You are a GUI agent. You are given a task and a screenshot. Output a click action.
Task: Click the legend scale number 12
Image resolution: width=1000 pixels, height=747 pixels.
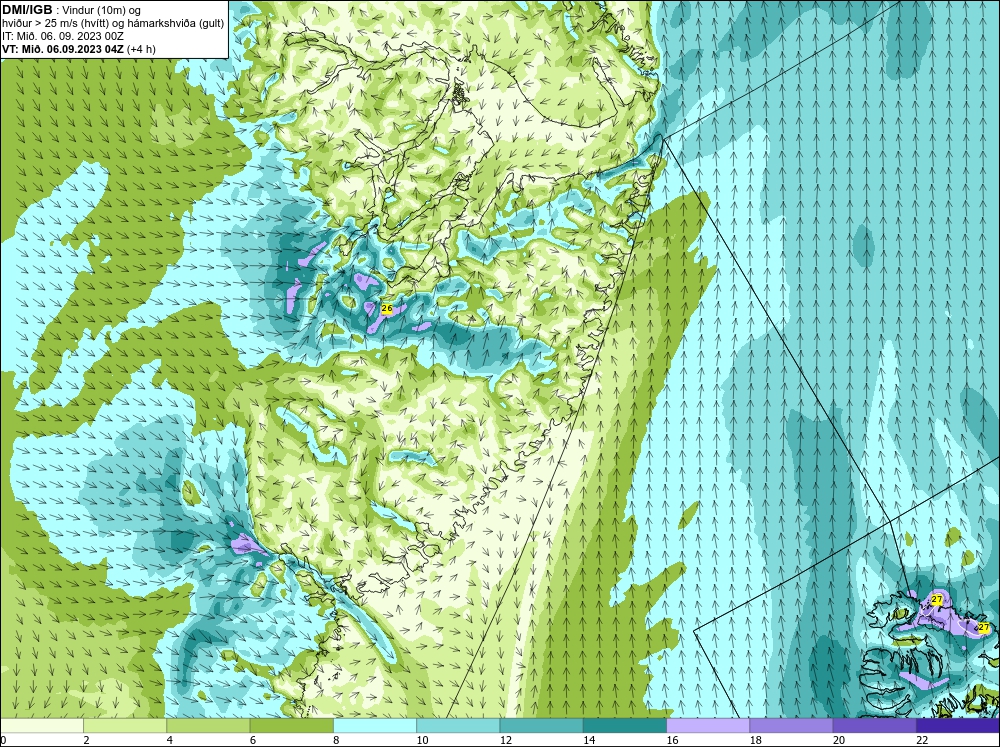506,740
